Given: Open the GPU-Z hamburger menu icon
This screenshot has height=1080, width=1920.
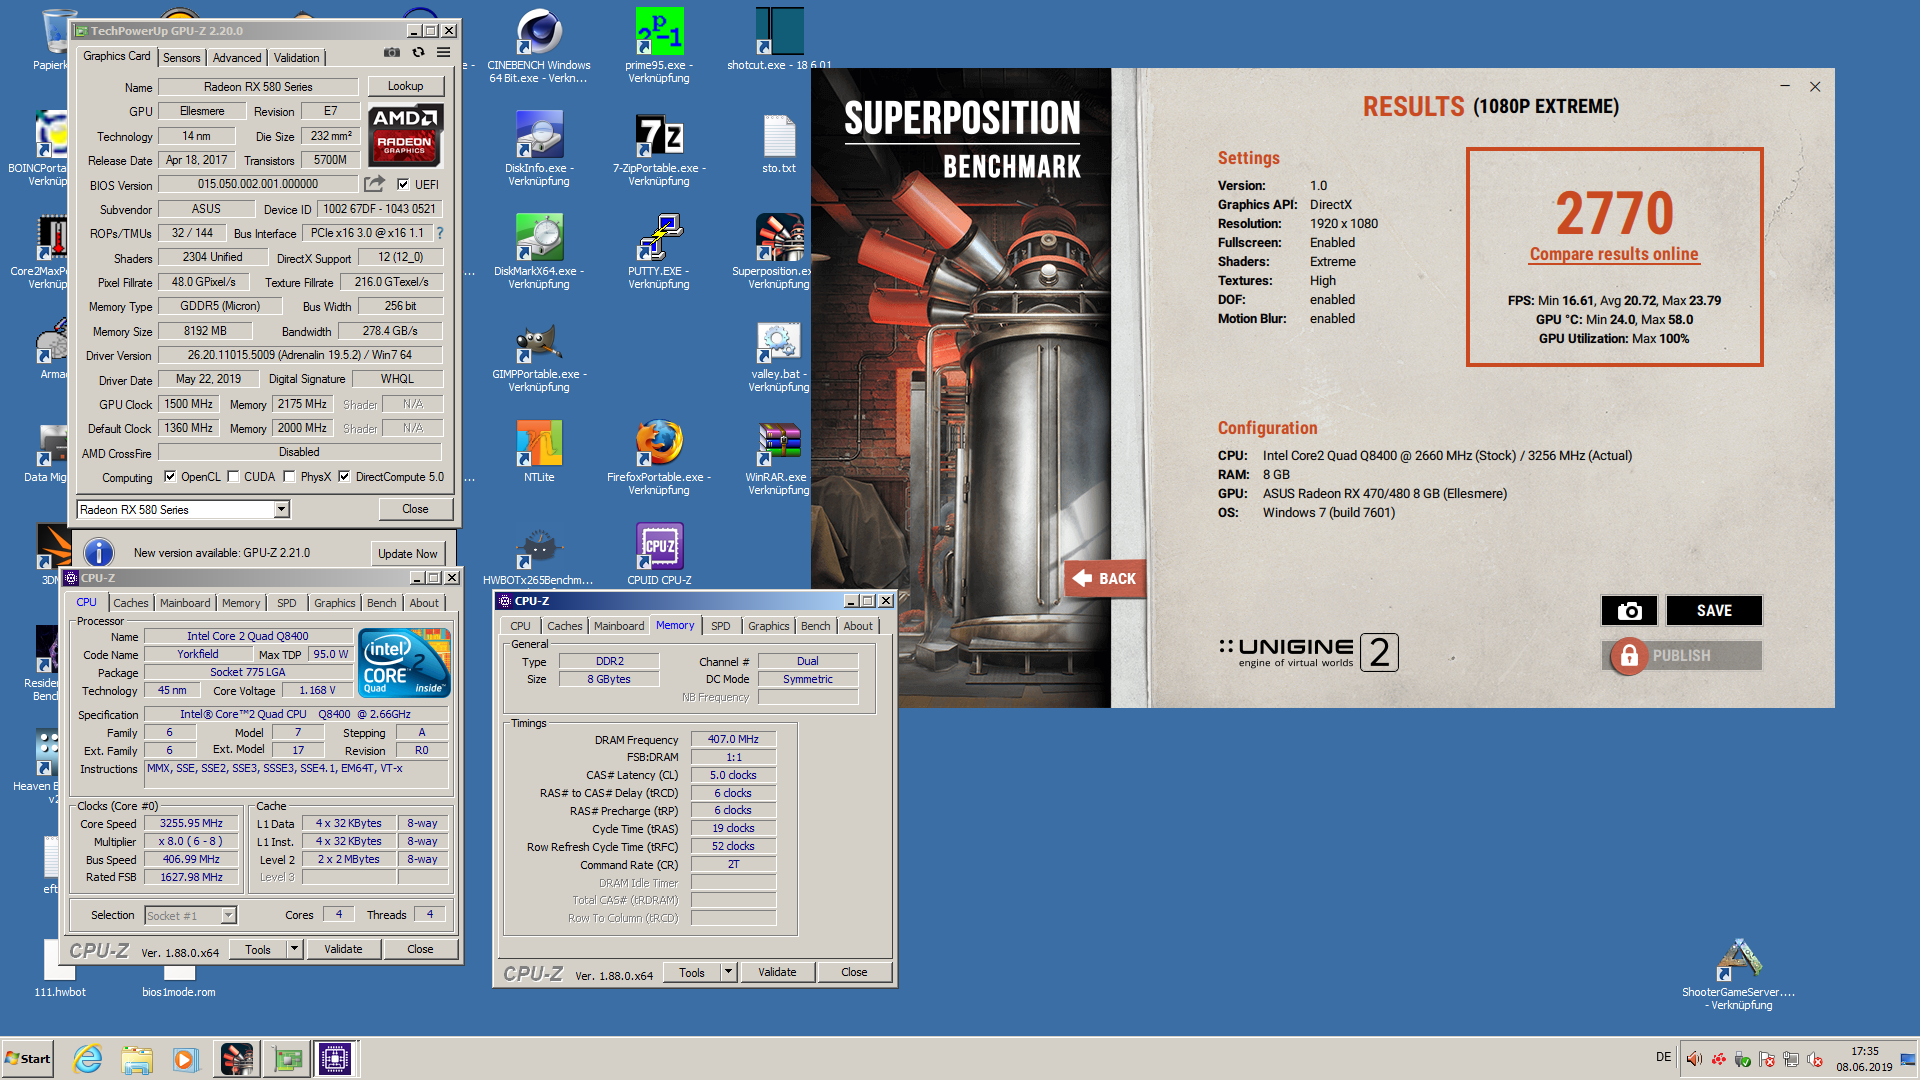Looking at the screenshot, I should [x=443, y=53].
